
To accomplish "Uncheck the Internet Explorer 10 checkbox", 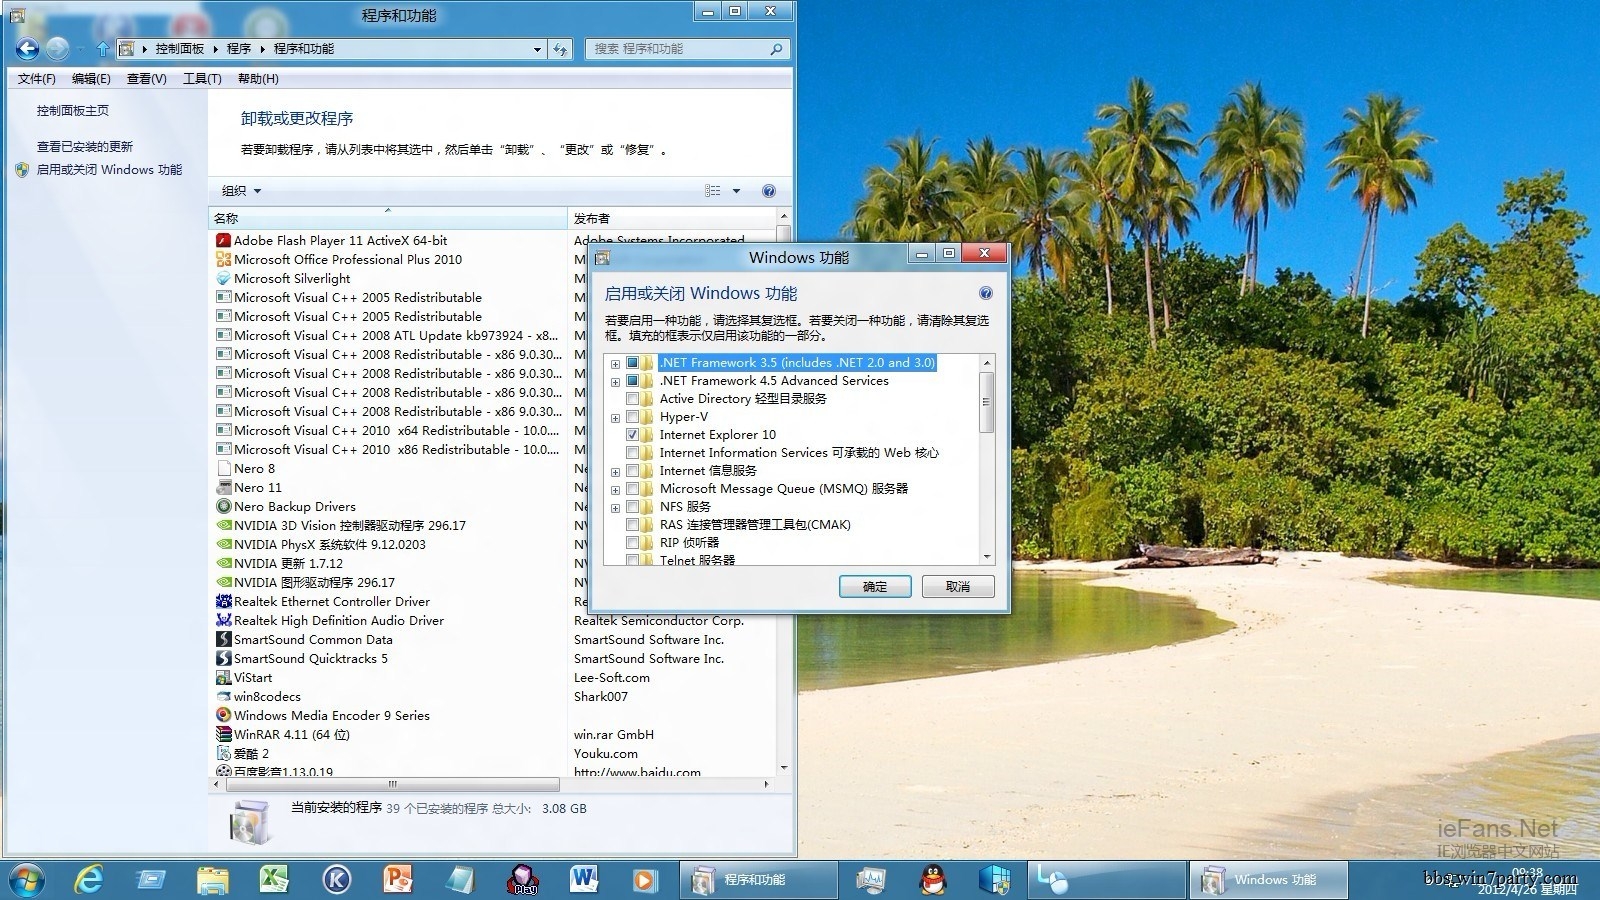I will 632,435.
